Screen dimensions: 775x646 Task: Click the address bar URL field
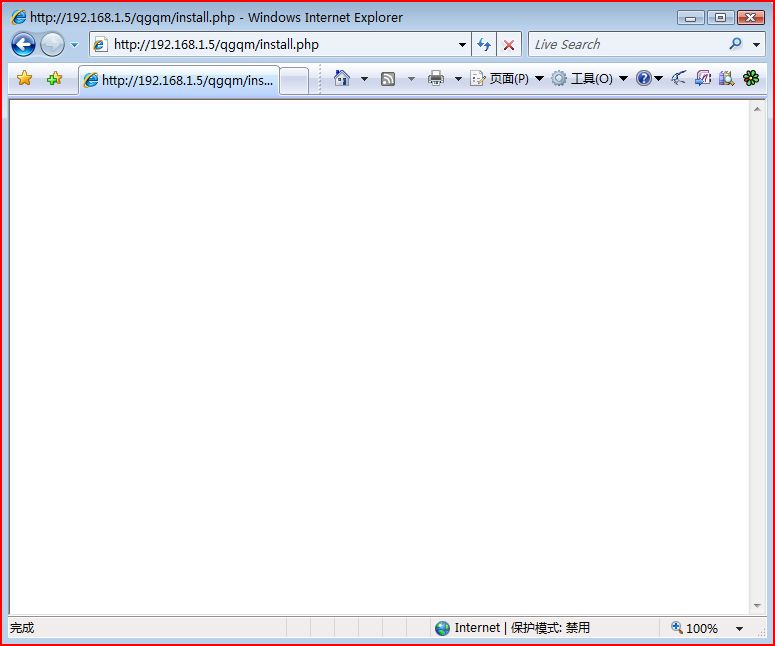click(x=282, y=44)
